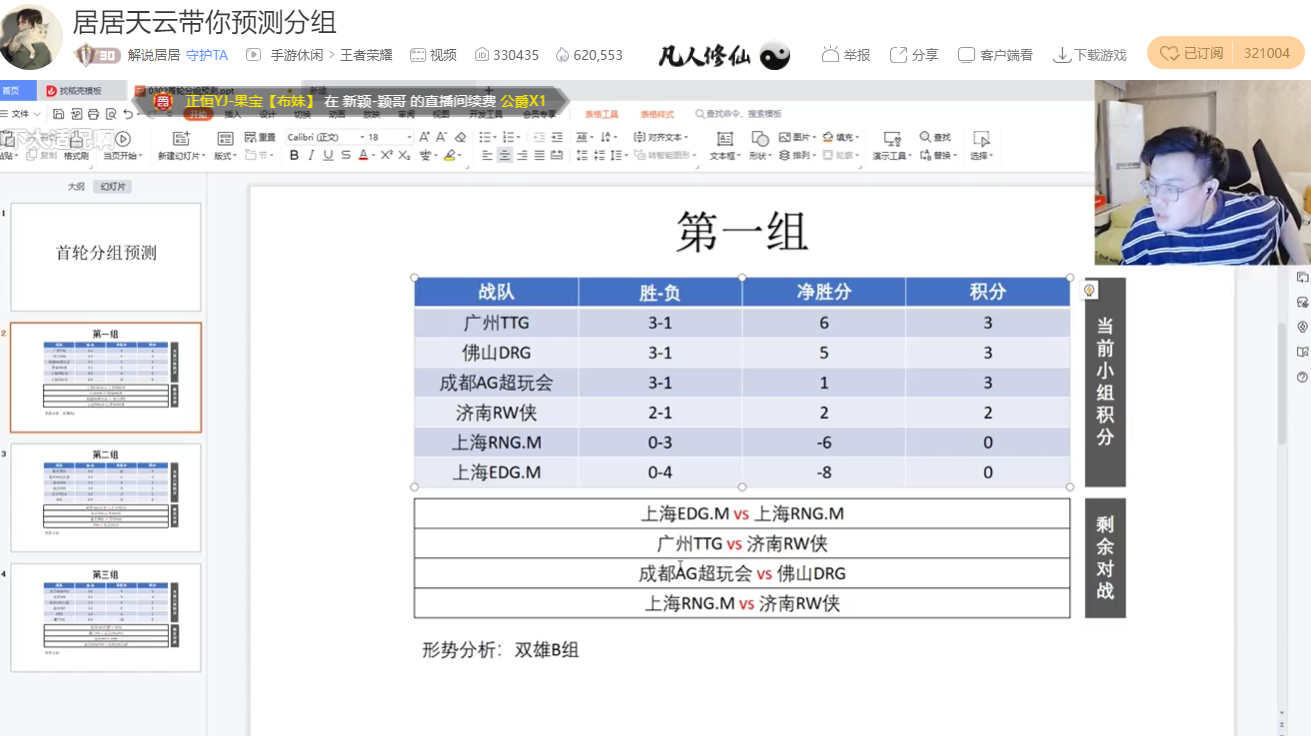The width and height of the screenshot is (1311, 736).
Task: Click the 分享 share link
Action: [913, 54]
